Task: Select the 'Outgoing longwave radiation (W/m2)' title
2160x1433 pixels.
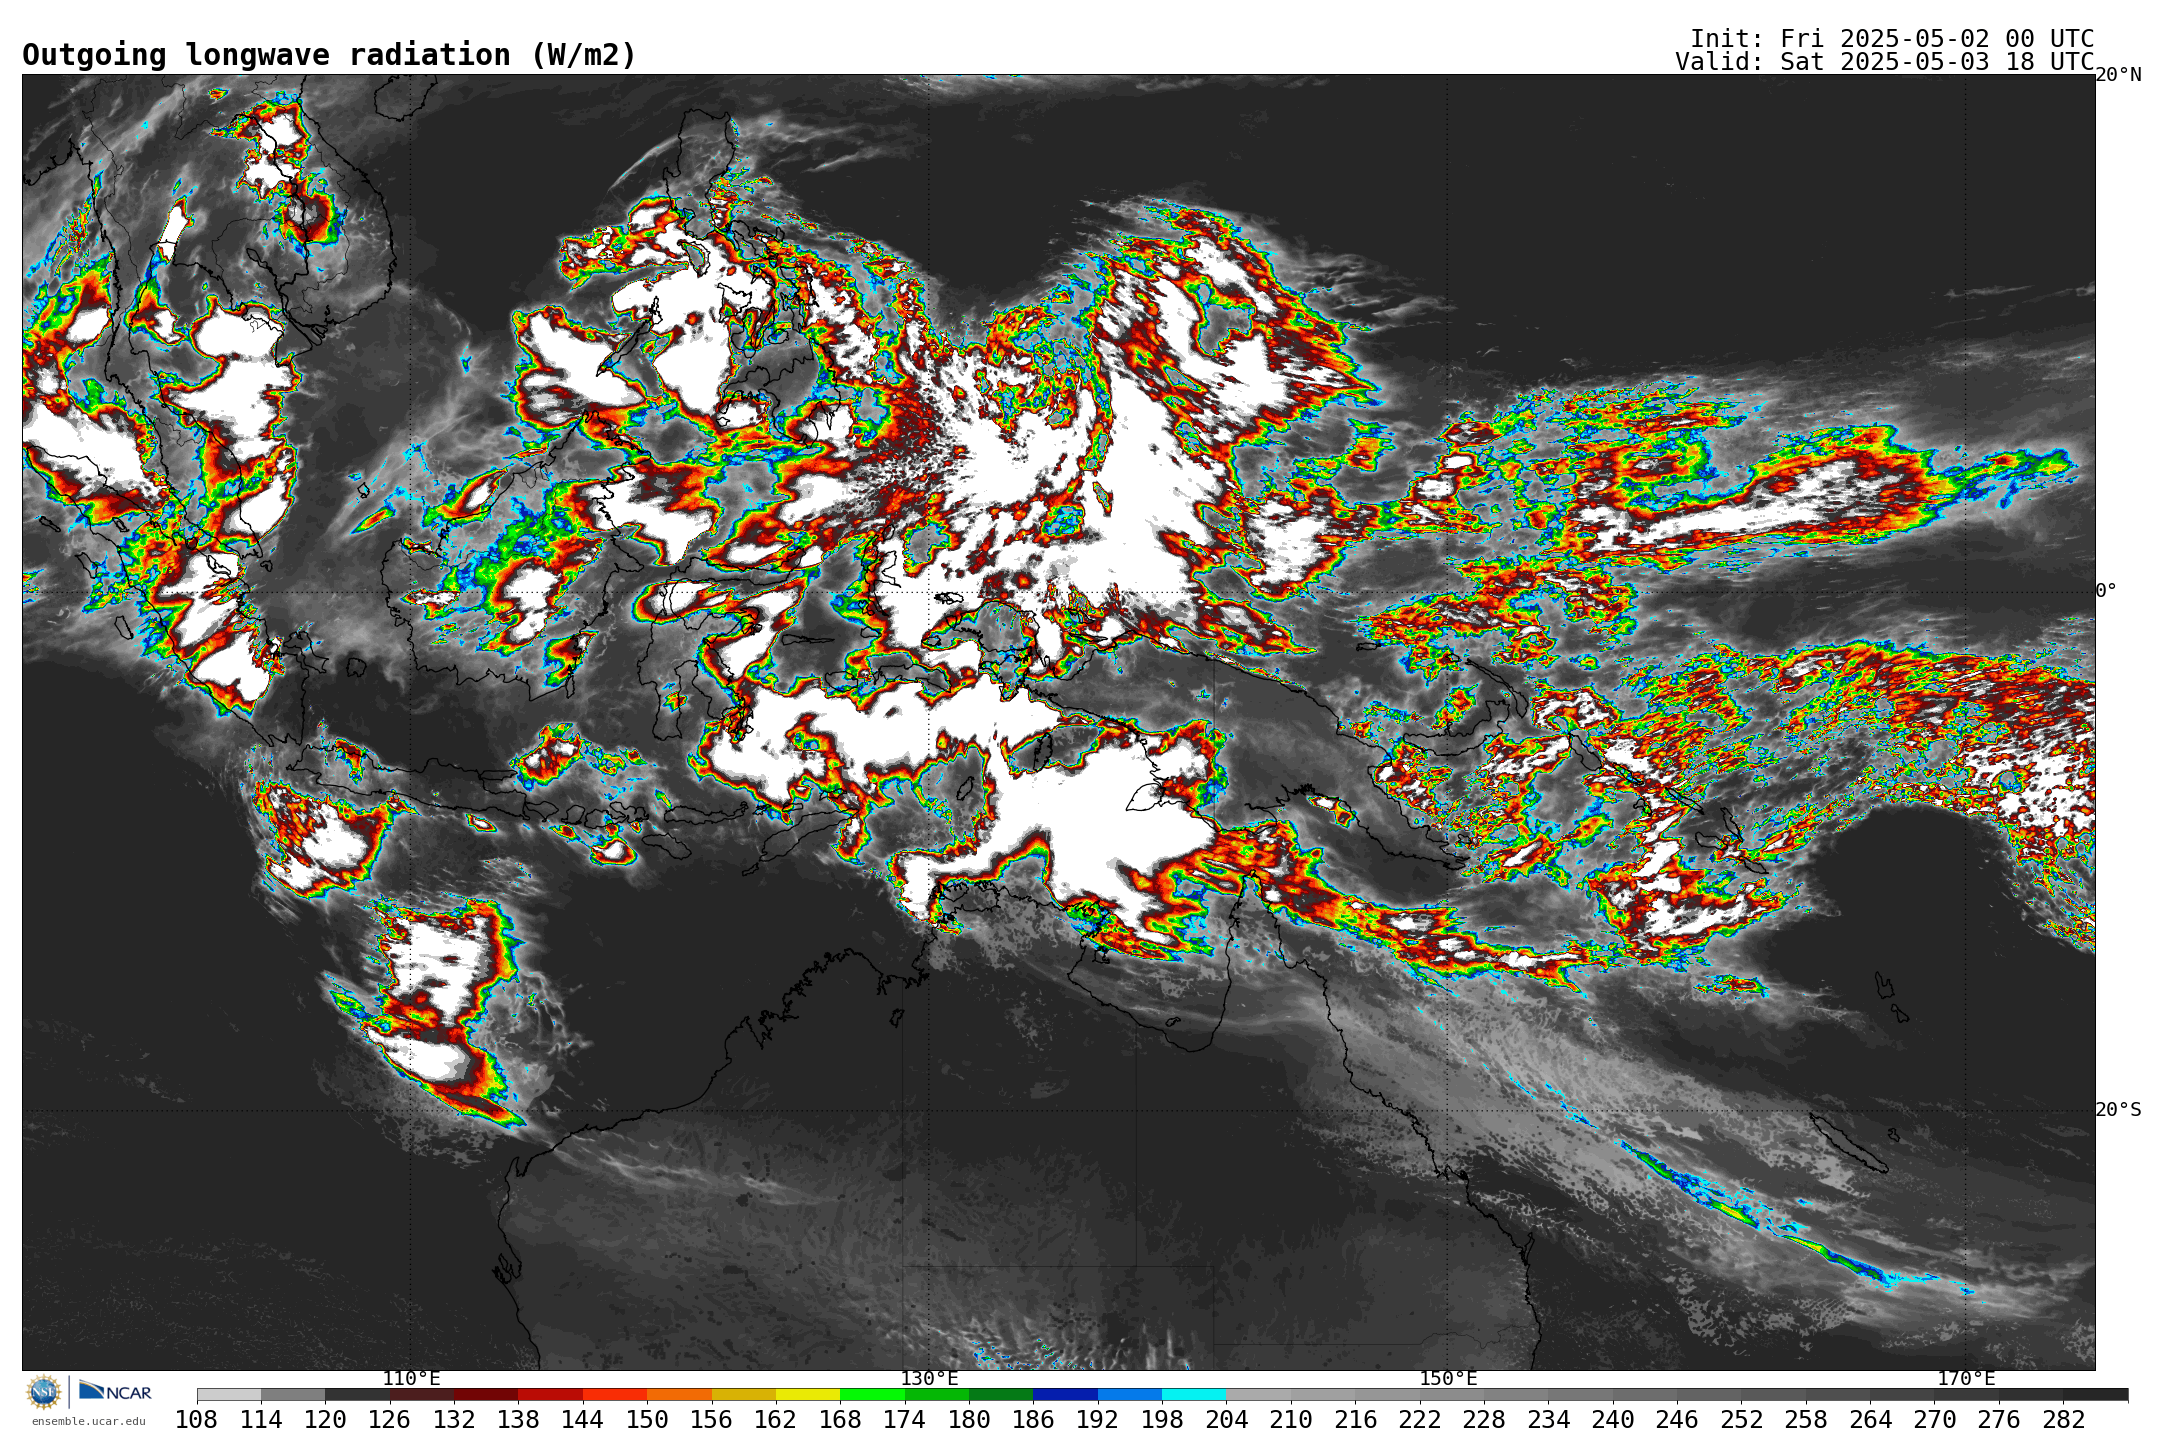Action: pos(329,55)
